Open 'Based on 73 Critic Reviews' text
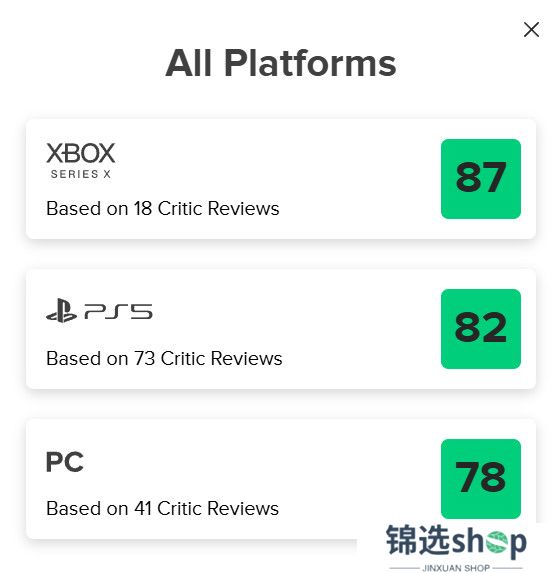The image size is (557, 573). [x=164, y=358]
